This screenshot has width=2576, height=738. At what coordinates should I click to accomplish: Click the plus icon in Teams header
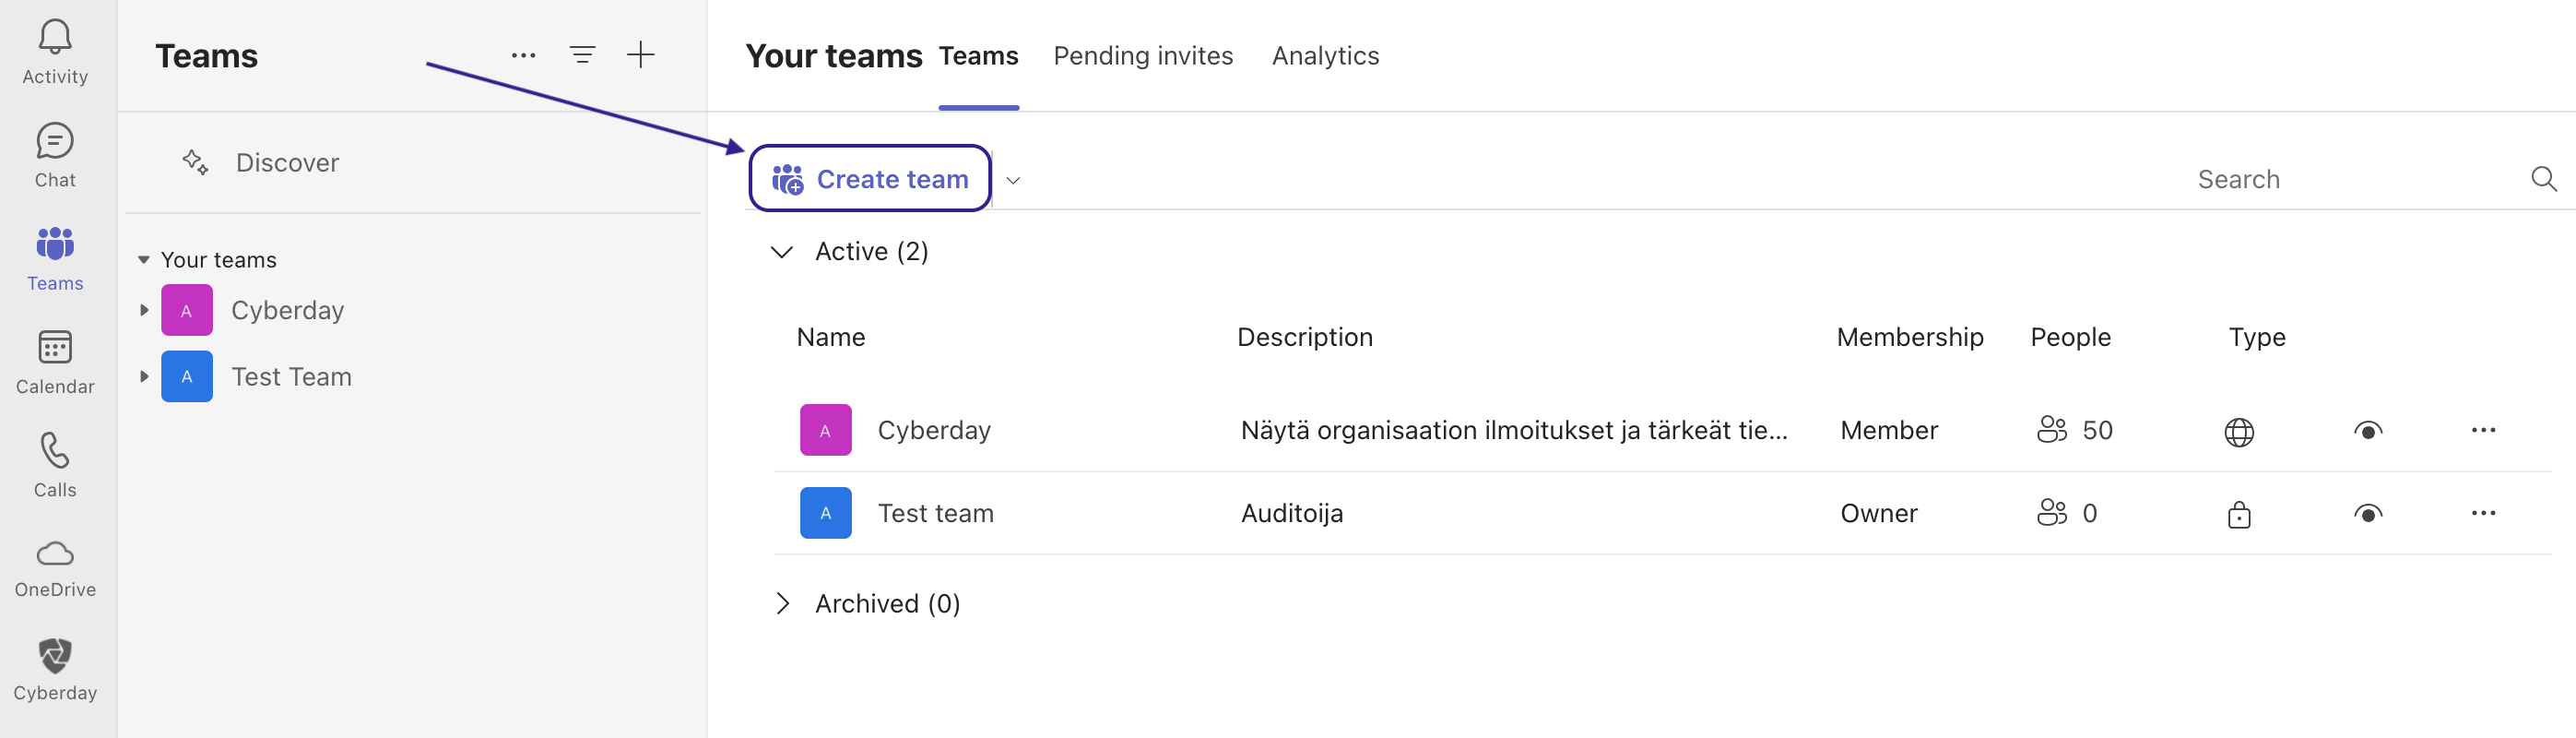tap(640, 54)
